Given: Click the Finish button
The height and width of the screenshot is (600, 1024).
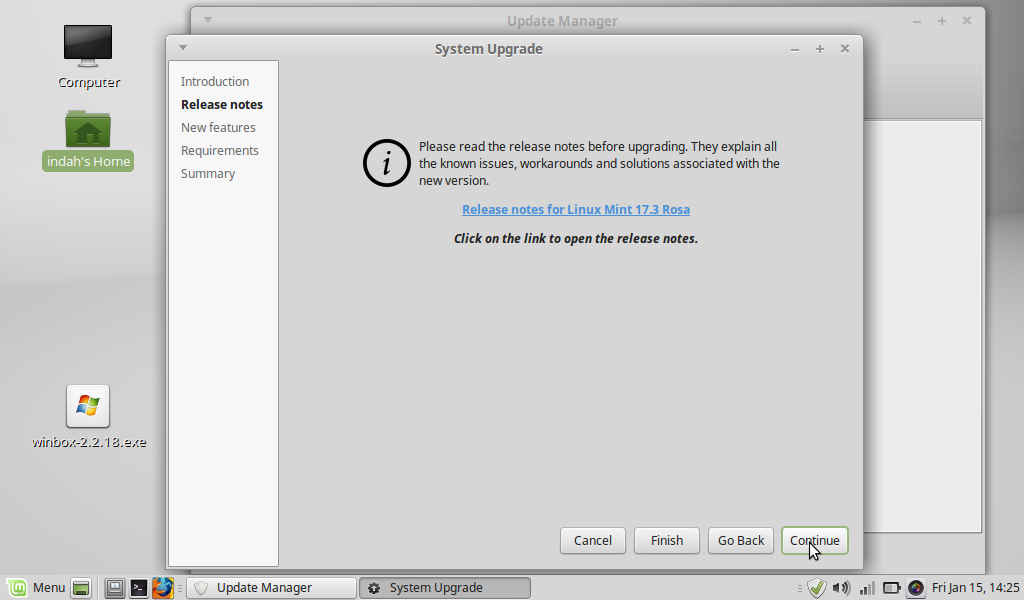Looking at the screenshot, I should click(667, 541).
